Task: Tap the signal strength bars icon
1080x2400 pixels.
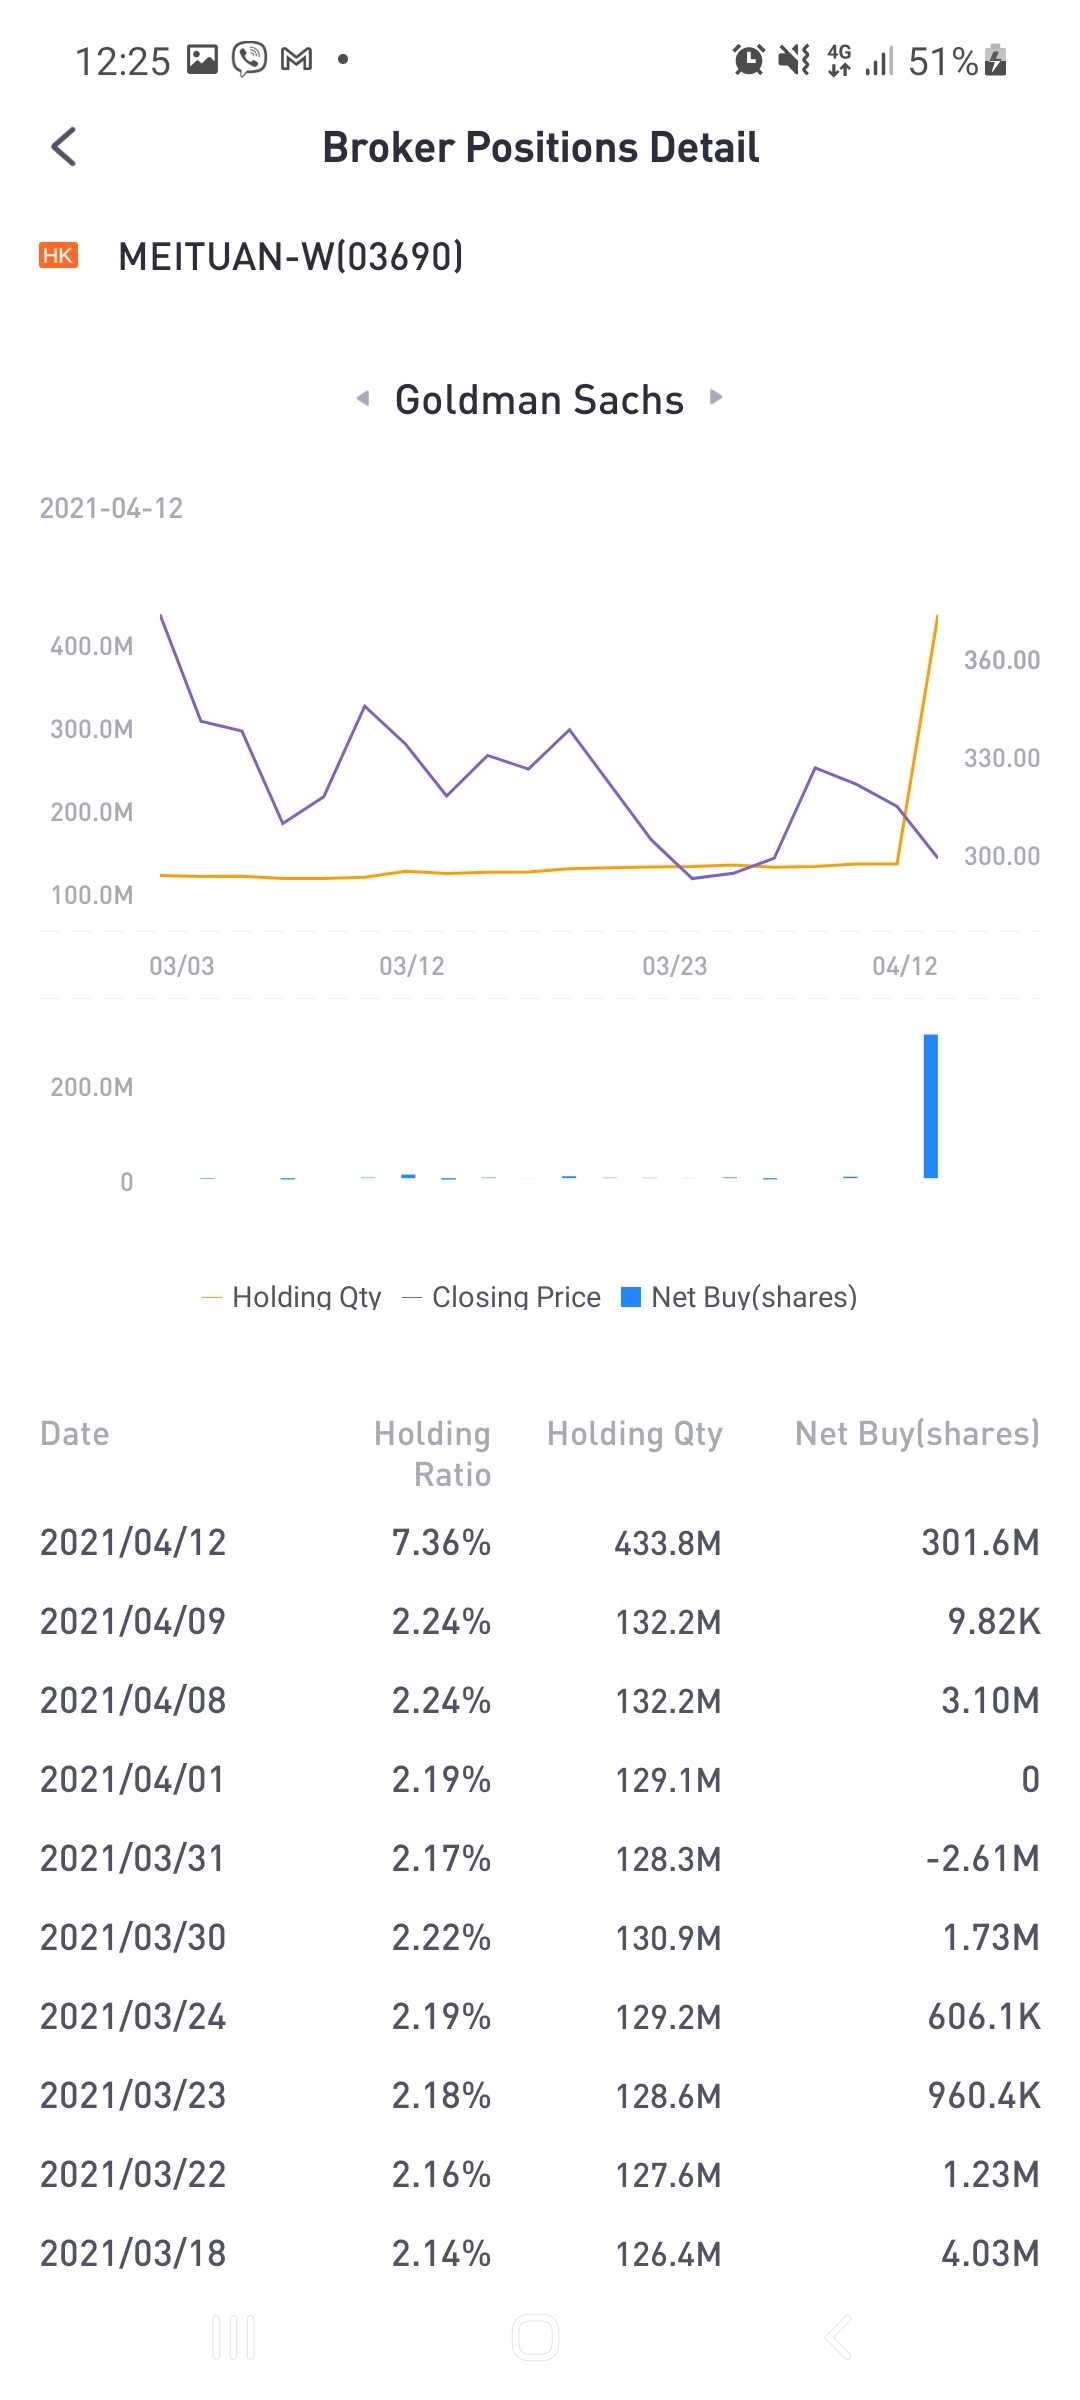Action: click(x=880, y=62)
